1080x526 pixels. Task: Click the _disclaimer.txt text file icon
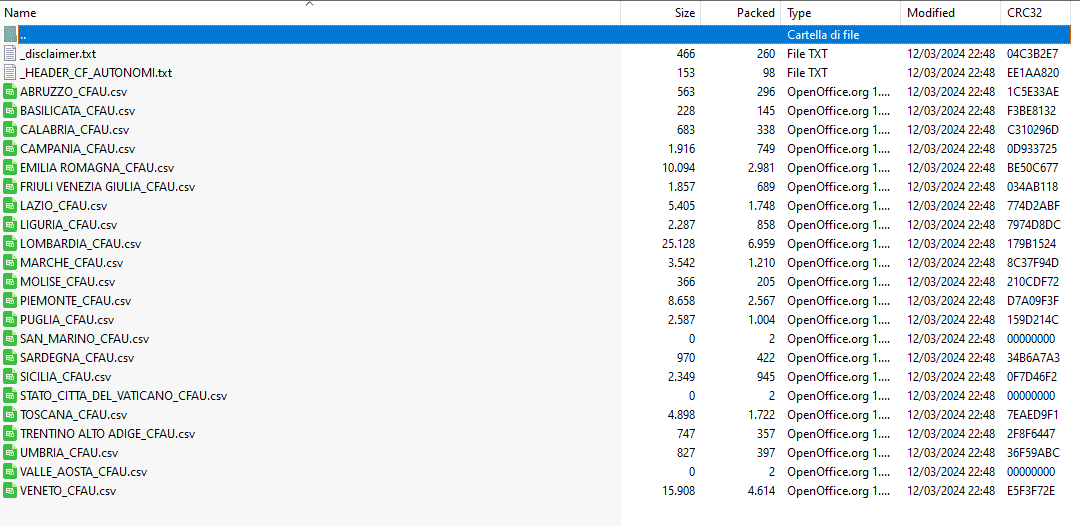(11, 54)
